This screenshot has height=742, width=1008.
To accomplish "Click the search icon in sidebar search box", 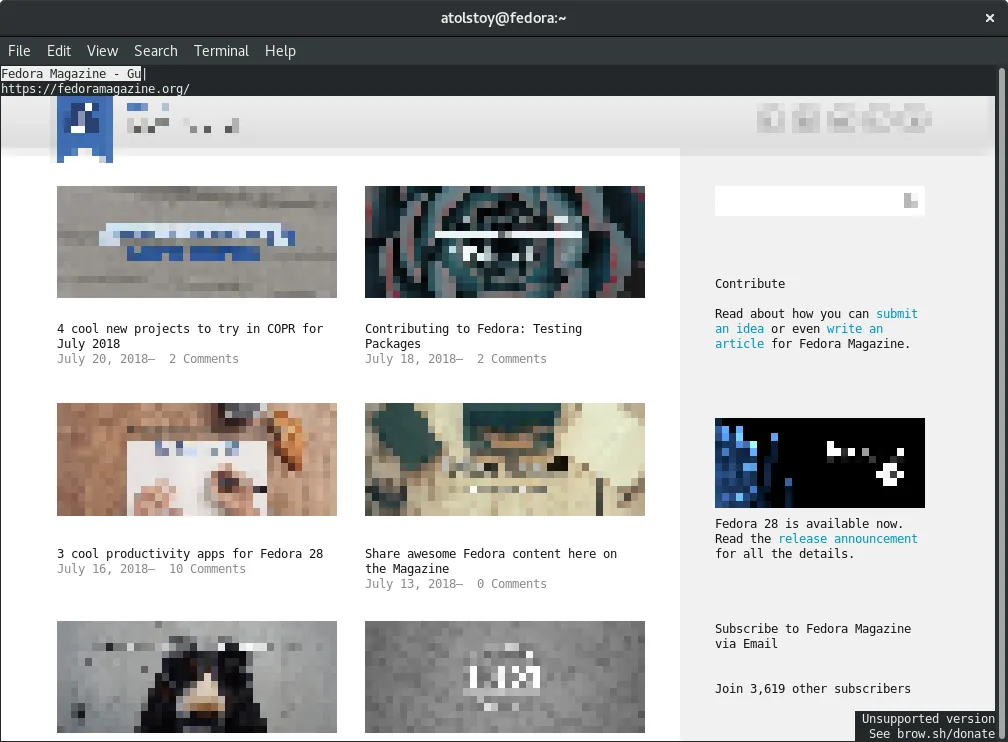I will point(910,201).
